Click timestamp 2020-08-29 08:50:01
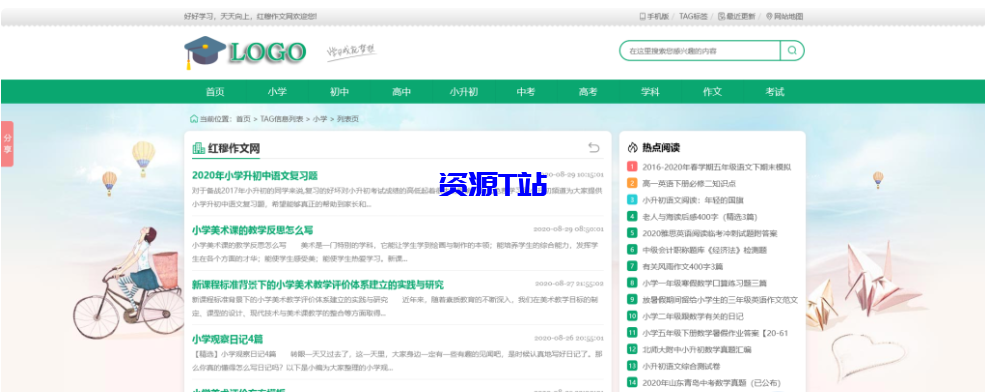Image resolution: width=985 pixels, height=392 pixels. pyautogui.click(x=569, y=229)
